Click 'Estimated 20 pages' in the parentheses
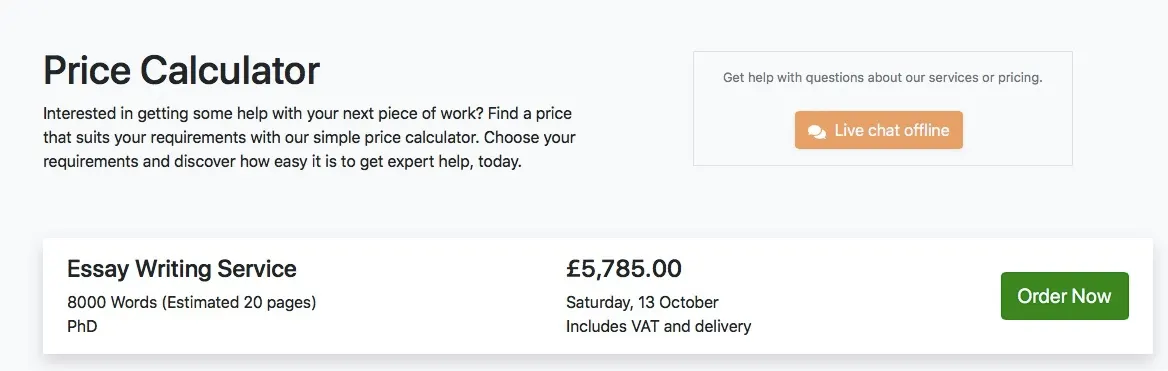1168x371 pixels. pyautogui.click(x=239, y=303)
